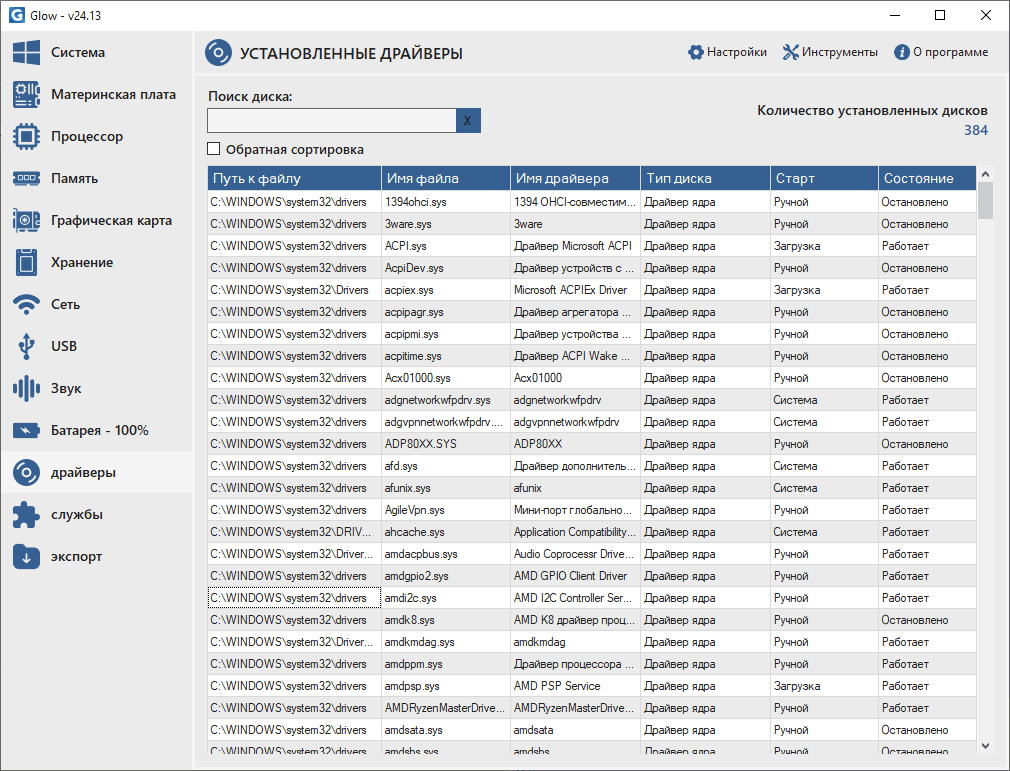Click the table scrollbar up arrow

coord(985,174)
